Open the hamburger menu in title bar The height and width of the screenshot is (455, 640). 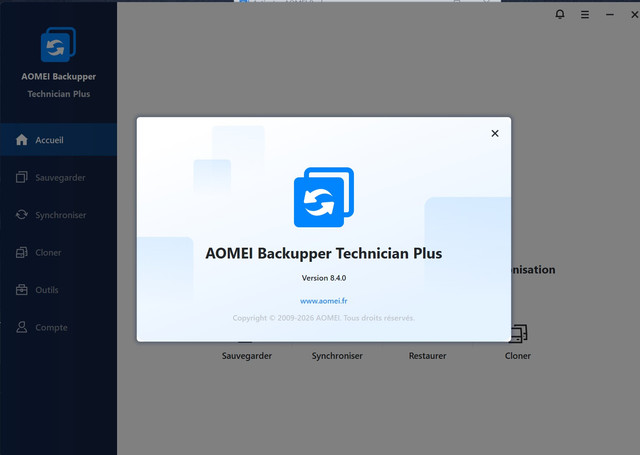click(585, 15)
